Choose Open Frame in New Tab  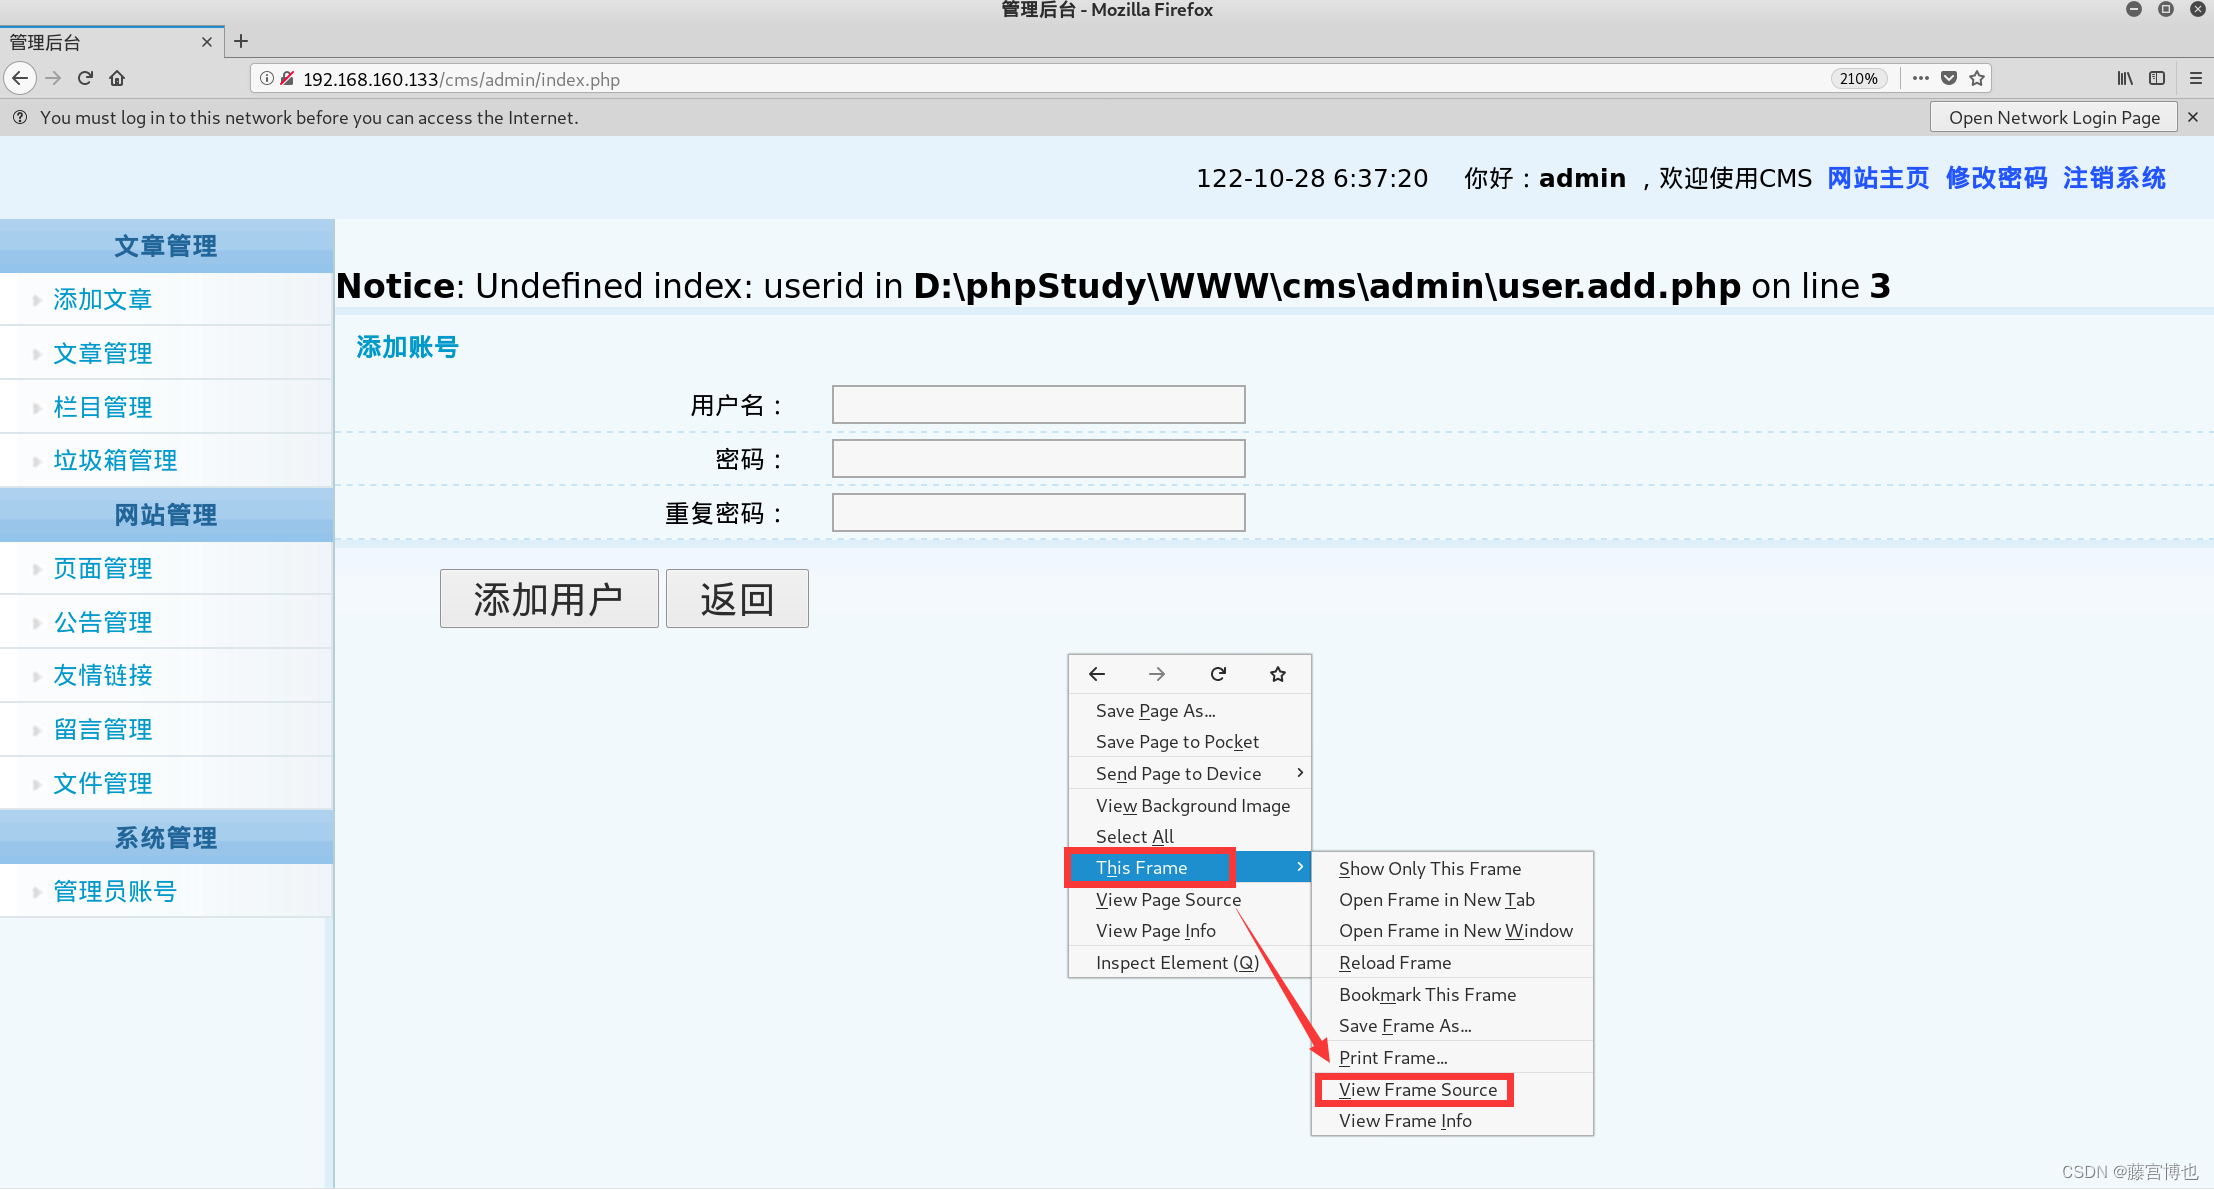(x=1436, y=899)
